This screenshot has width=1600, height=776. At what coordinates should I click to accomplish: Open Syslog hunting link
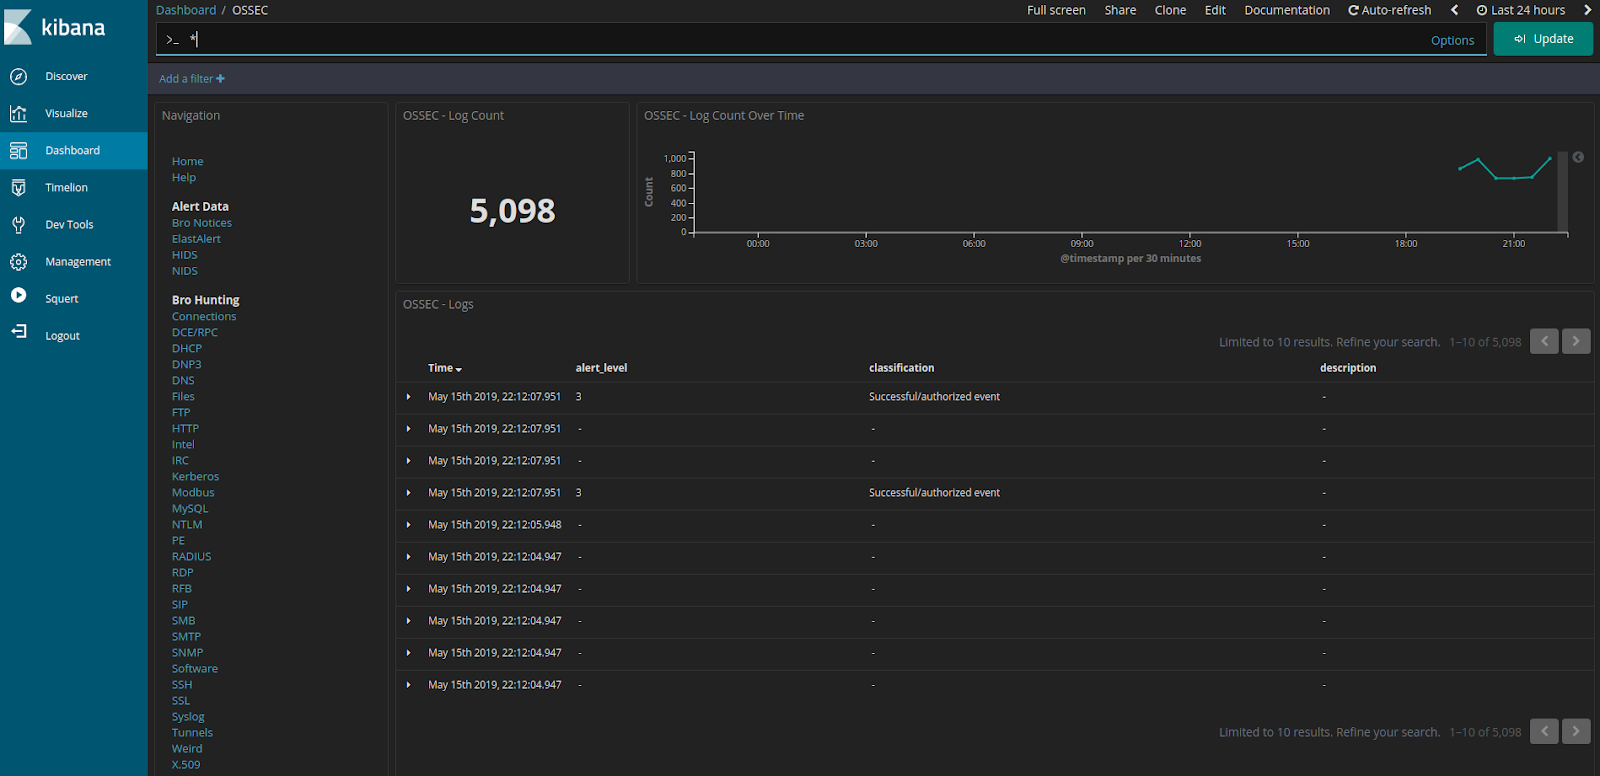tap(188, 716)
